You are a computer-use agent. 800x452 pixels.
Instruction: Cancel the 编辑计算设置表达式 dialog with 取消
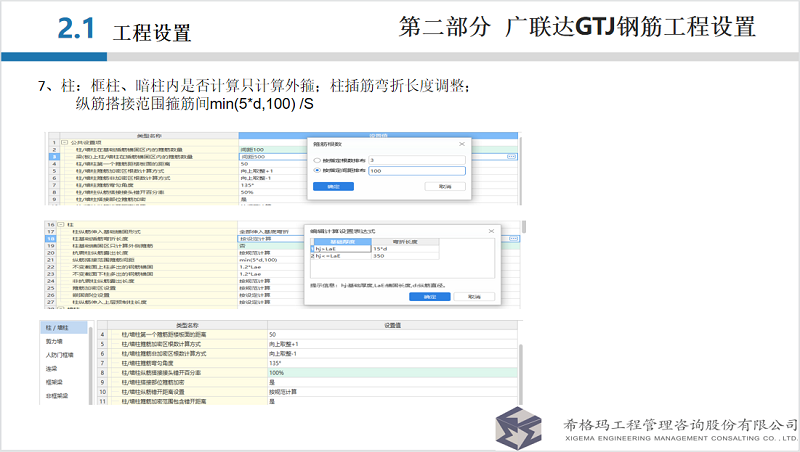[474, 296]
